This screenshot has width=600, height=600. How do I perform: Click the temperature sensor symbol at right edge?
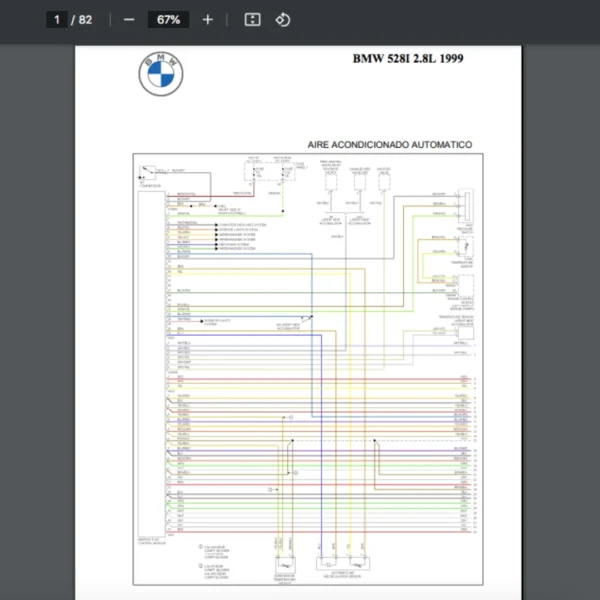[x=462, y=245]
